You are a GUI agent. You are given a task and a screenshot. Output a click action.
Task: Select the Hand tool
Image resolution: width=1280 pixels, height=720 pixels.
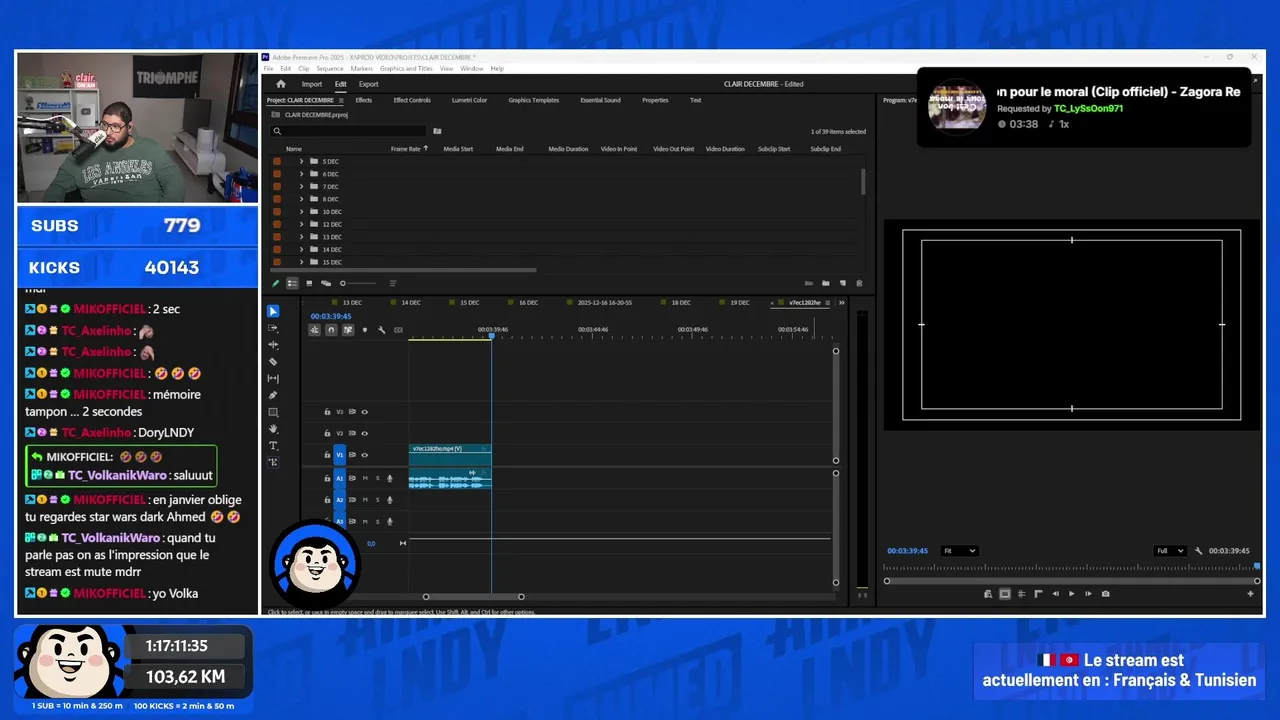(273, 429)
